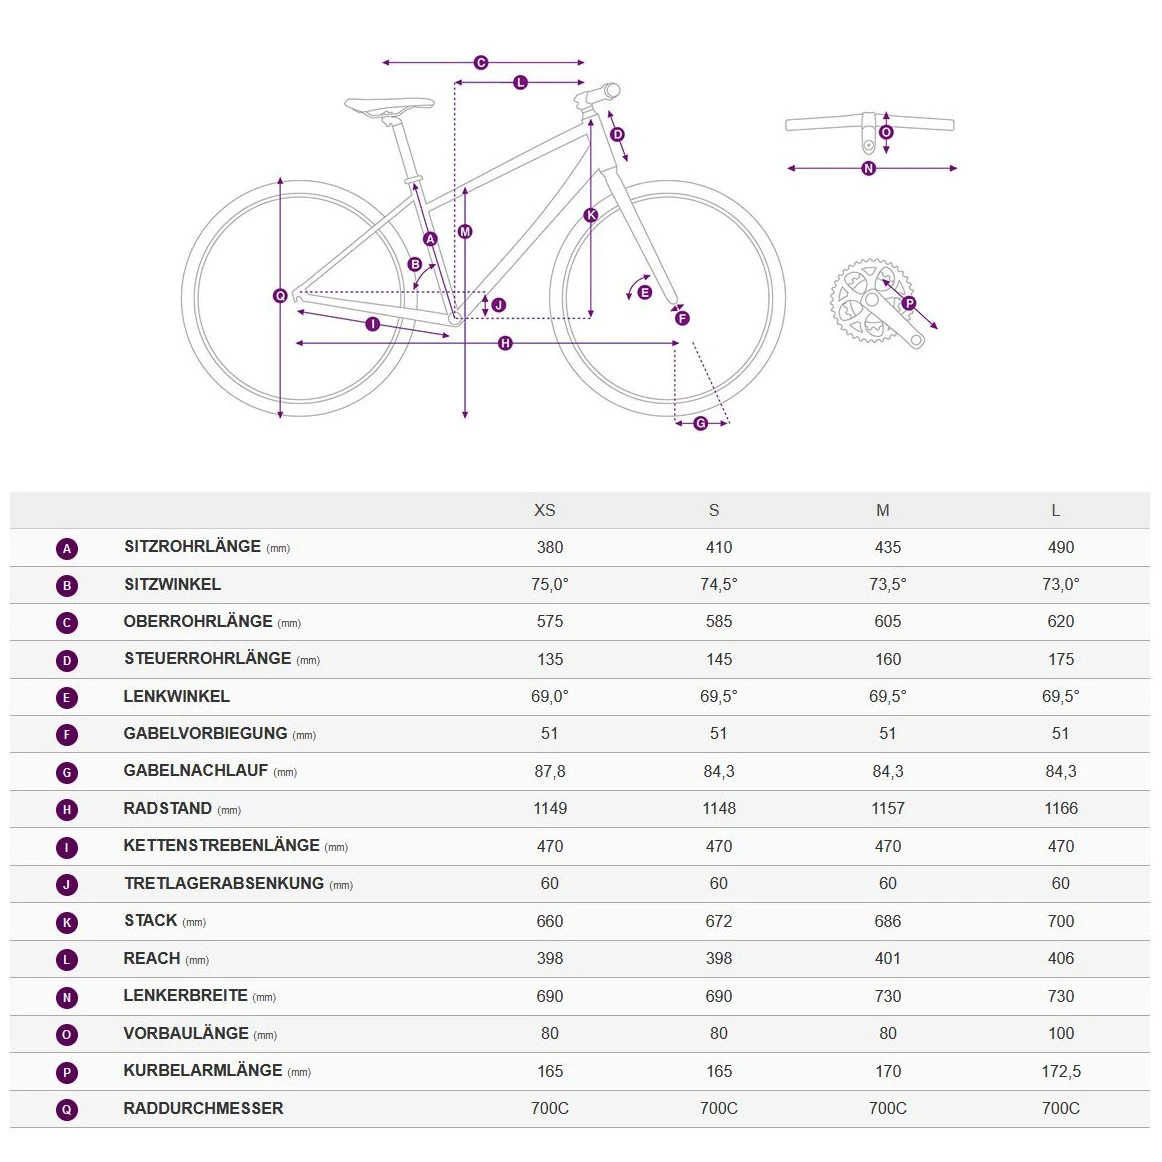Select the H badge next to Radstand
The width and height of the screenshot is (1162, 1162).
[x=67, y=810]
